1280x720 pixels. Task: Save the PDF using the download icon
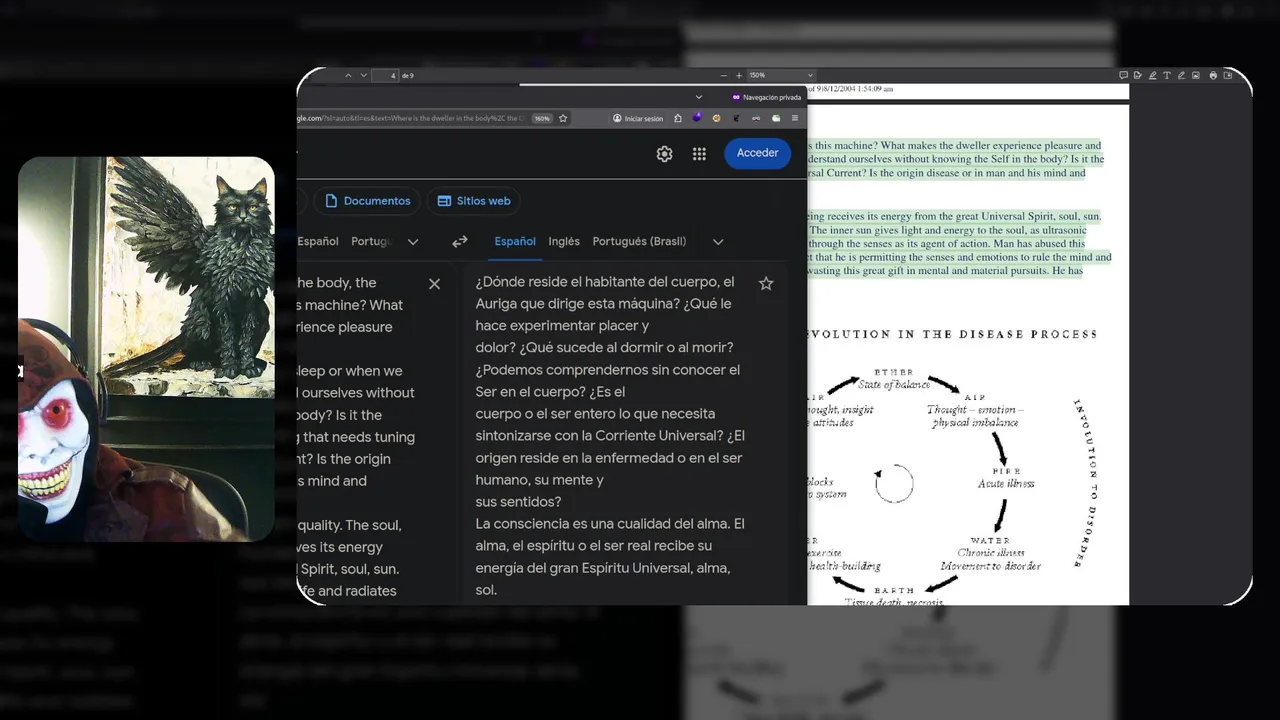[1228, 75]
